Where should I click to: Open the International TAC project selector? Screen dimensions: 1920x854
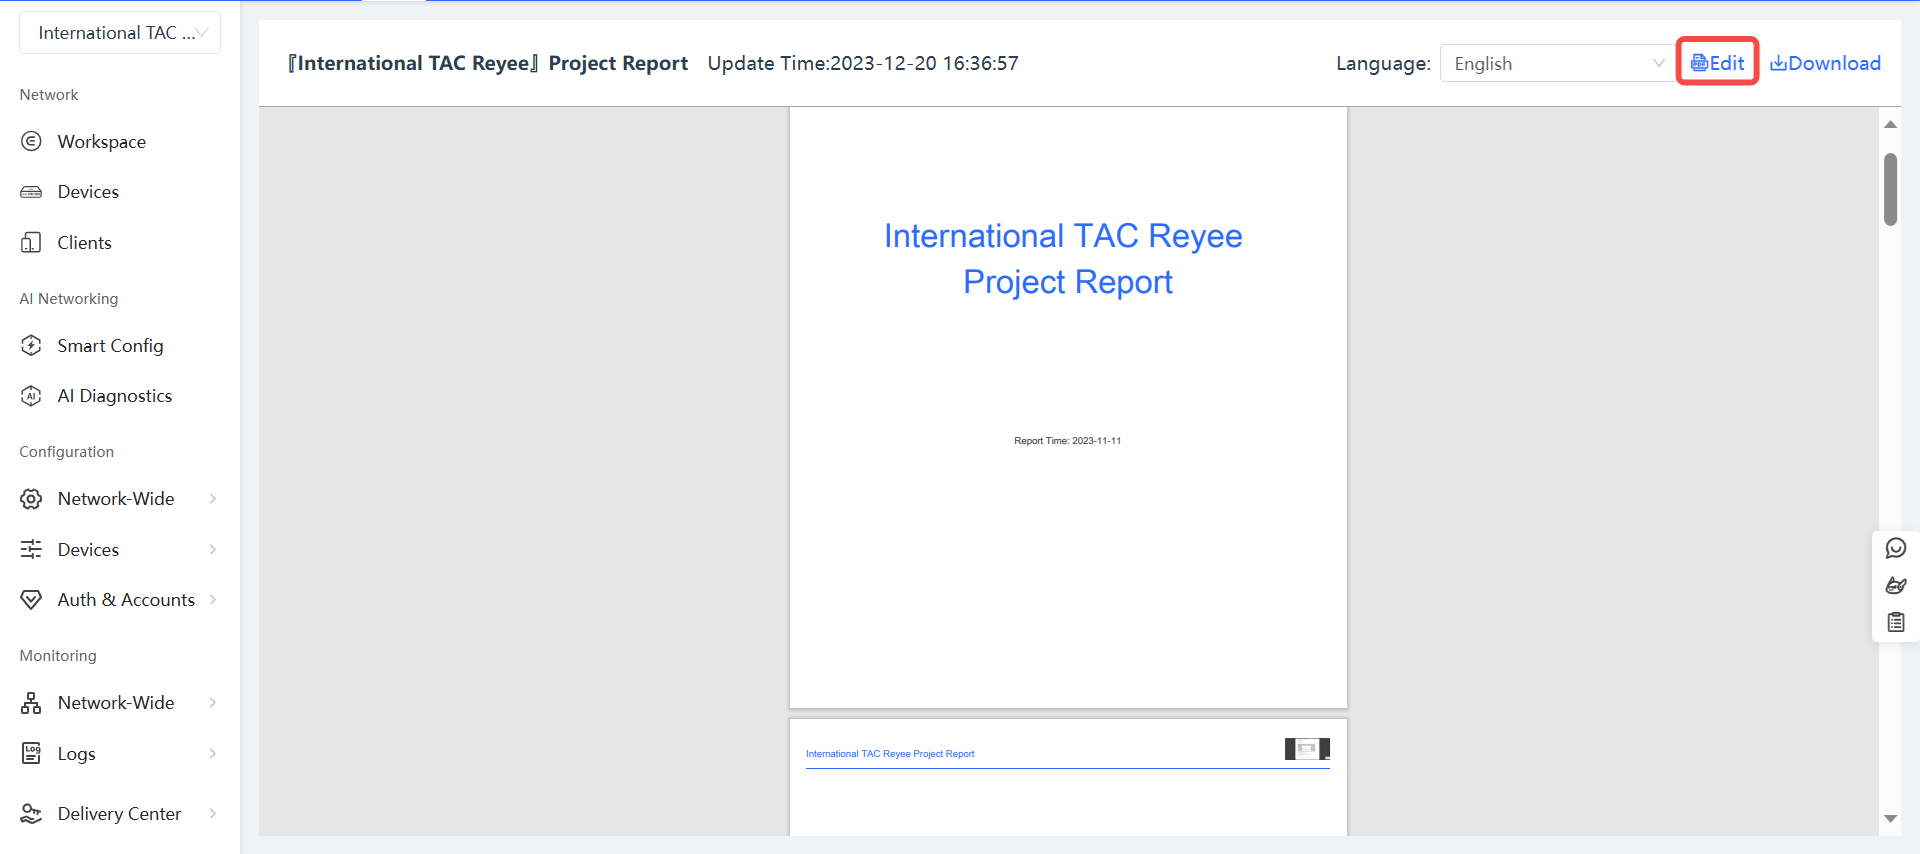[x=120, y=33]
